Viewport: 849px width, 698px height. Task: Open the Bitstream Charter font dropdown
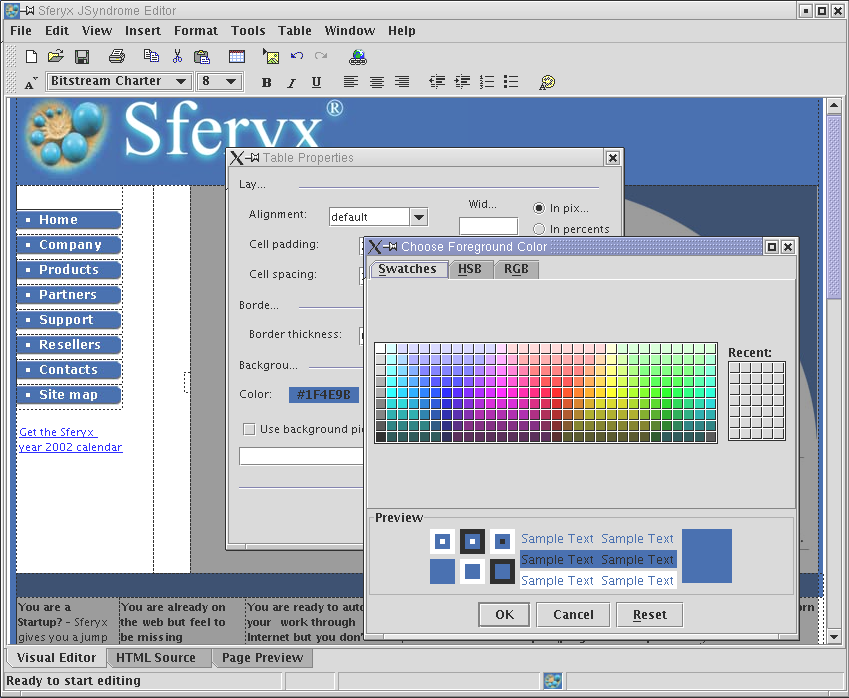point(181,81)
